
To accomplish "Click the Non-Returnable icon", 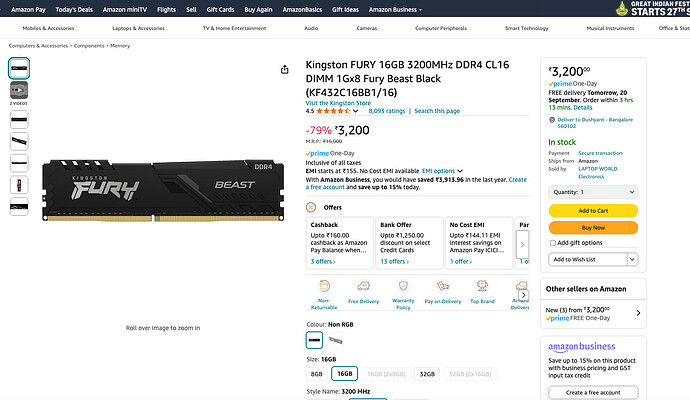I will click(324, 286).
